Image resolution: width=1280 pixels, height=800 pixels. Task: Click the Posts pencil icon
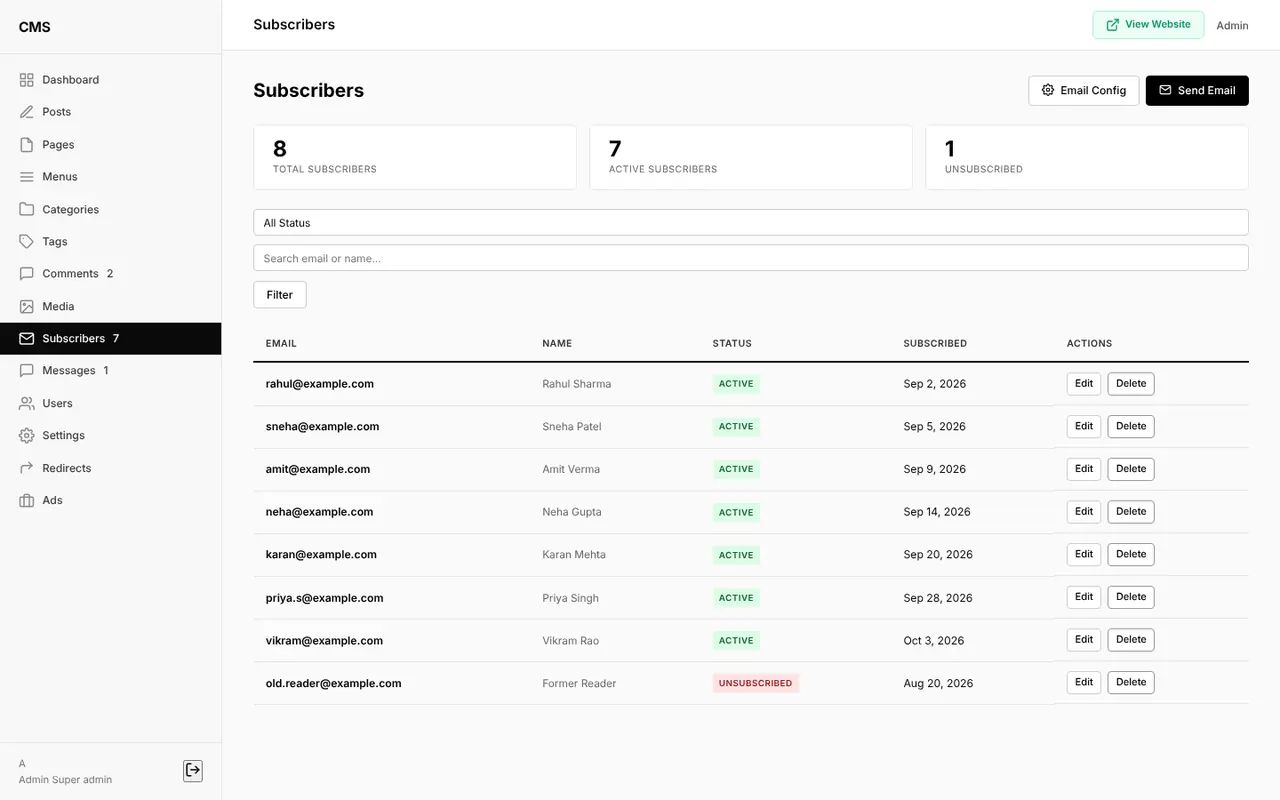click(x=27, y=112)
